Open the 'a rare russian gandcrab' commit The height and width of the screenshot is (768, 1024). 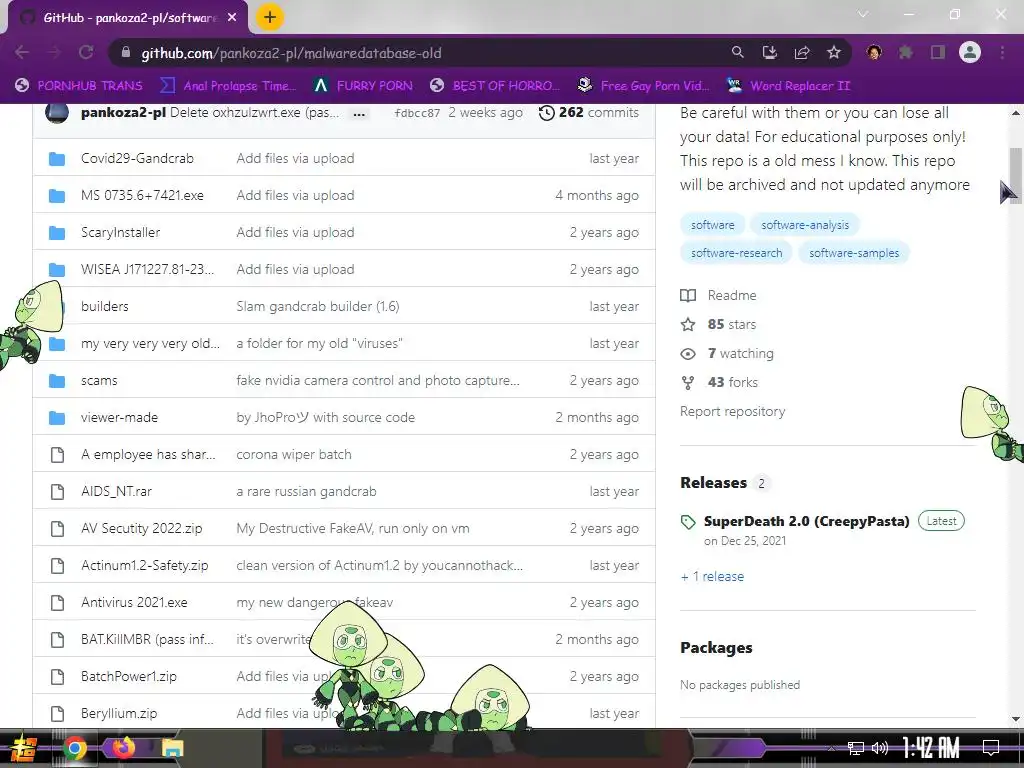tap(306, 491)
